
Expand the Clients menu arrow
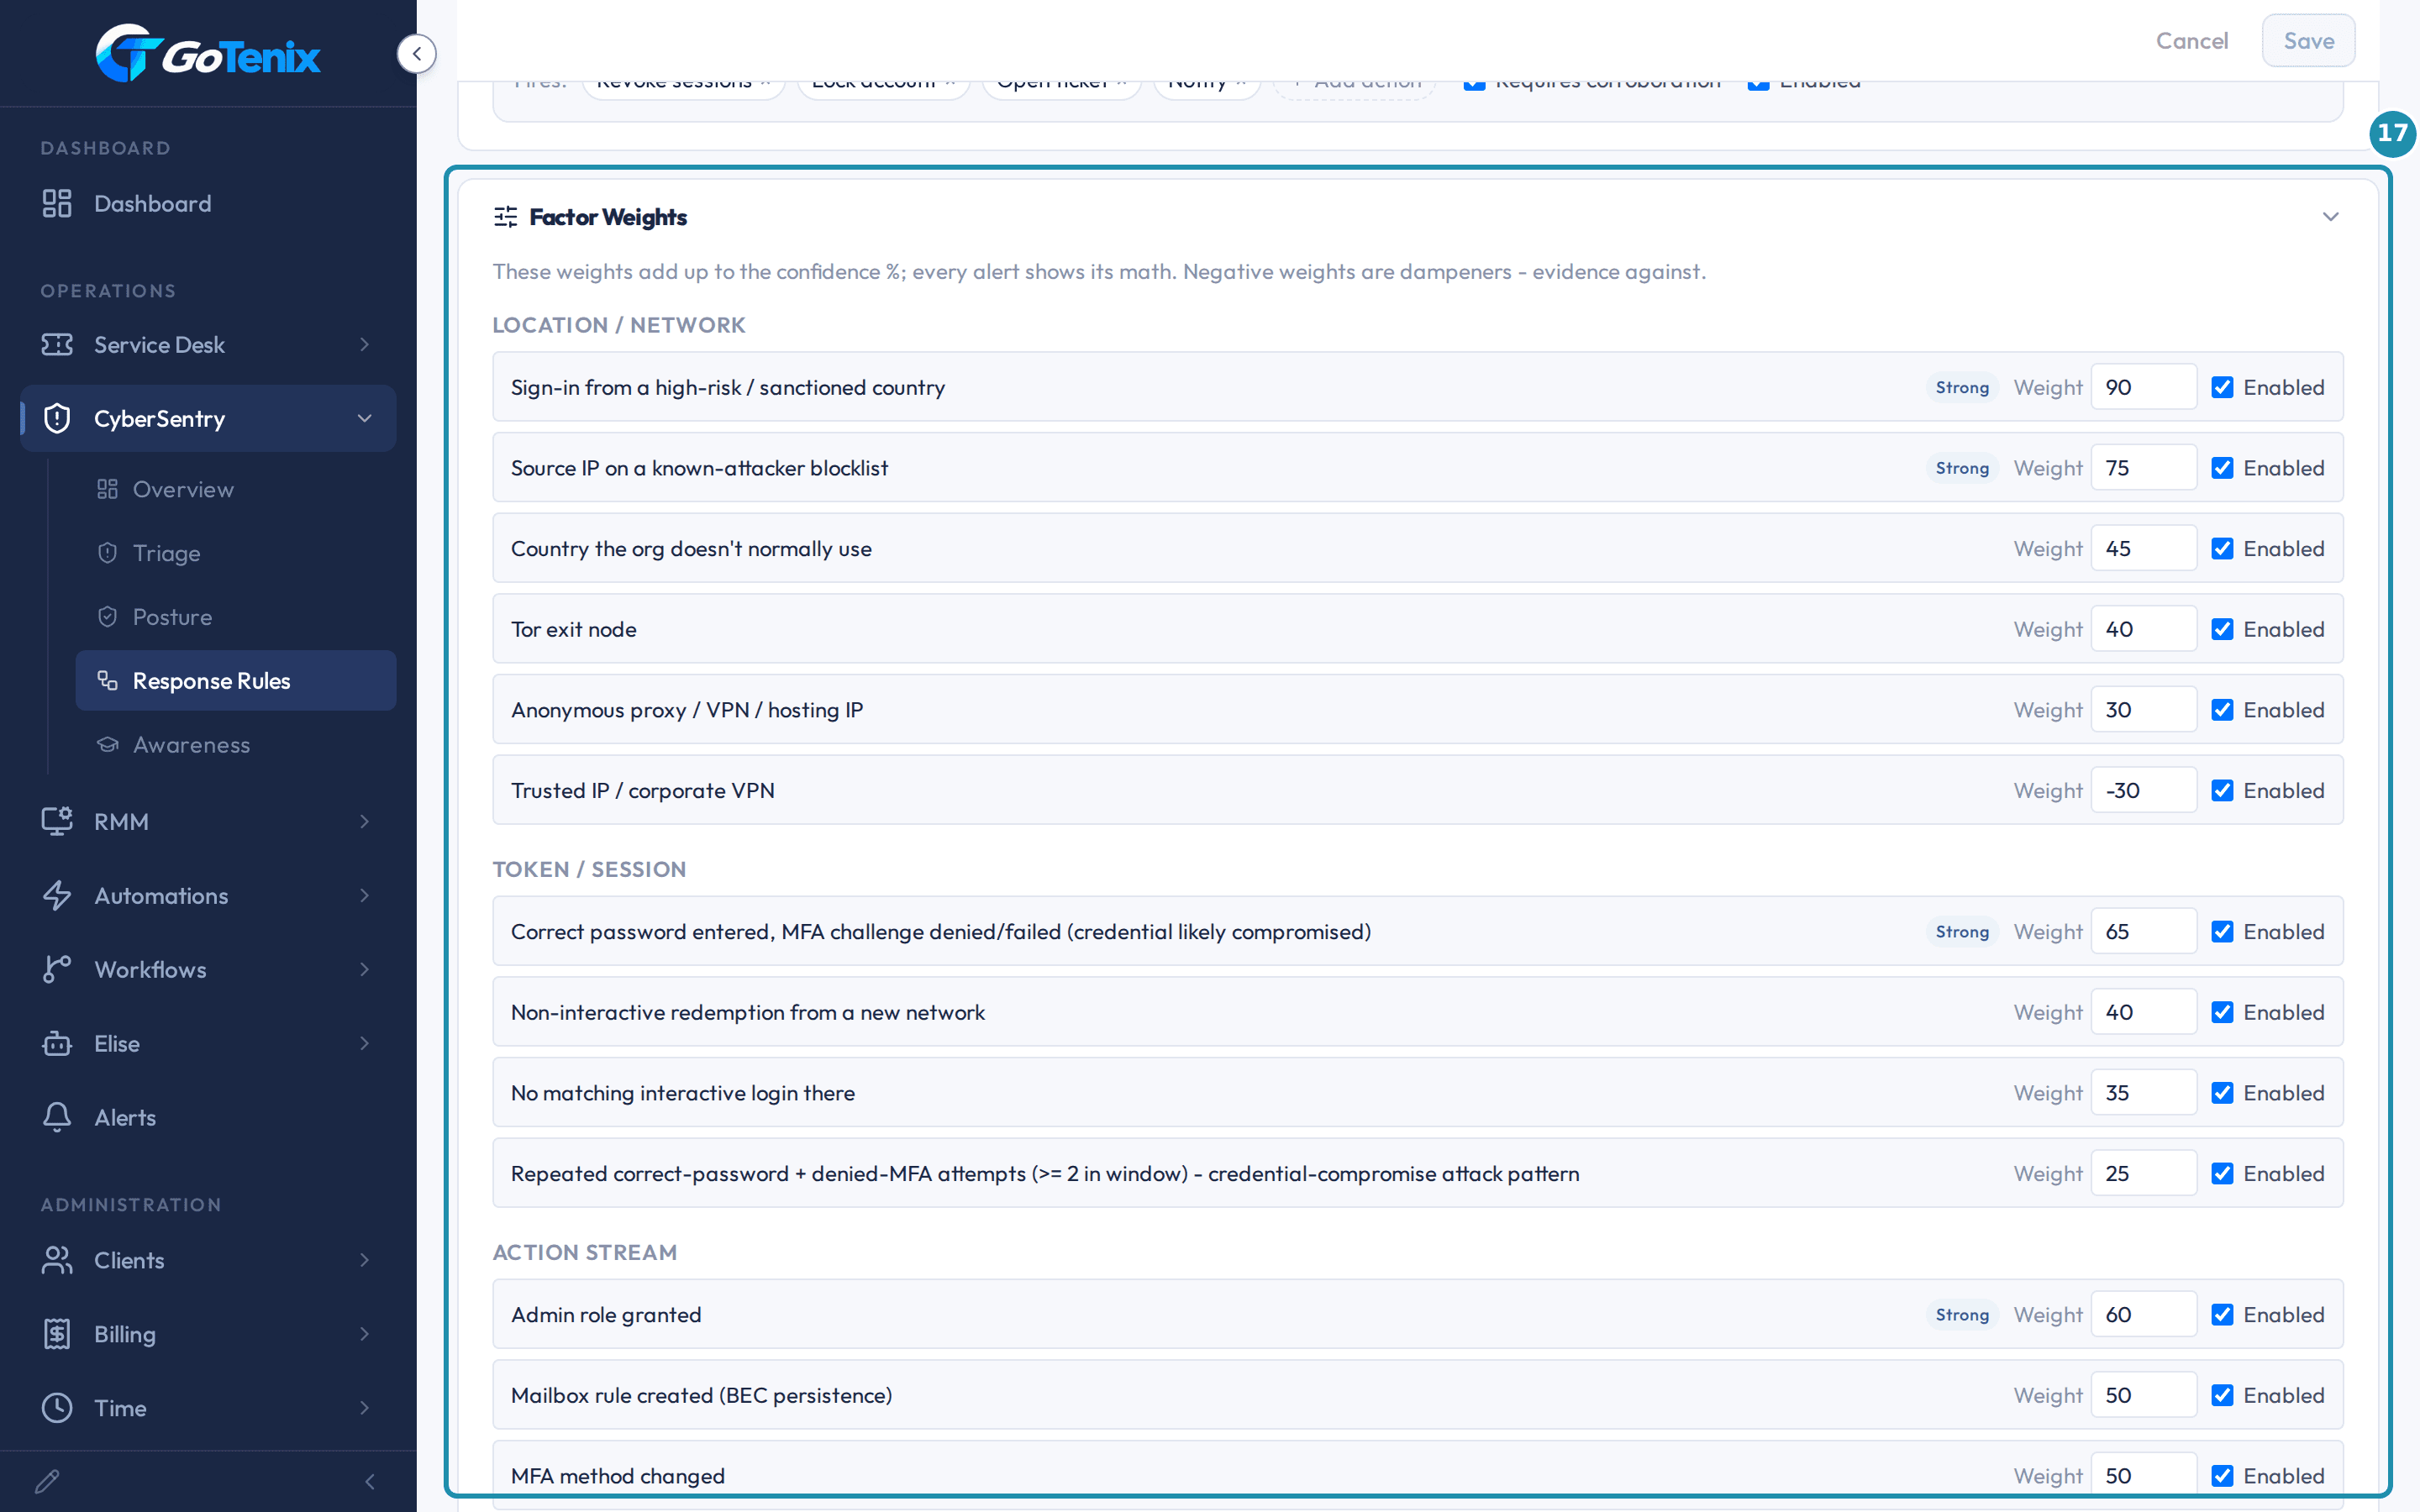point(365,1261)
